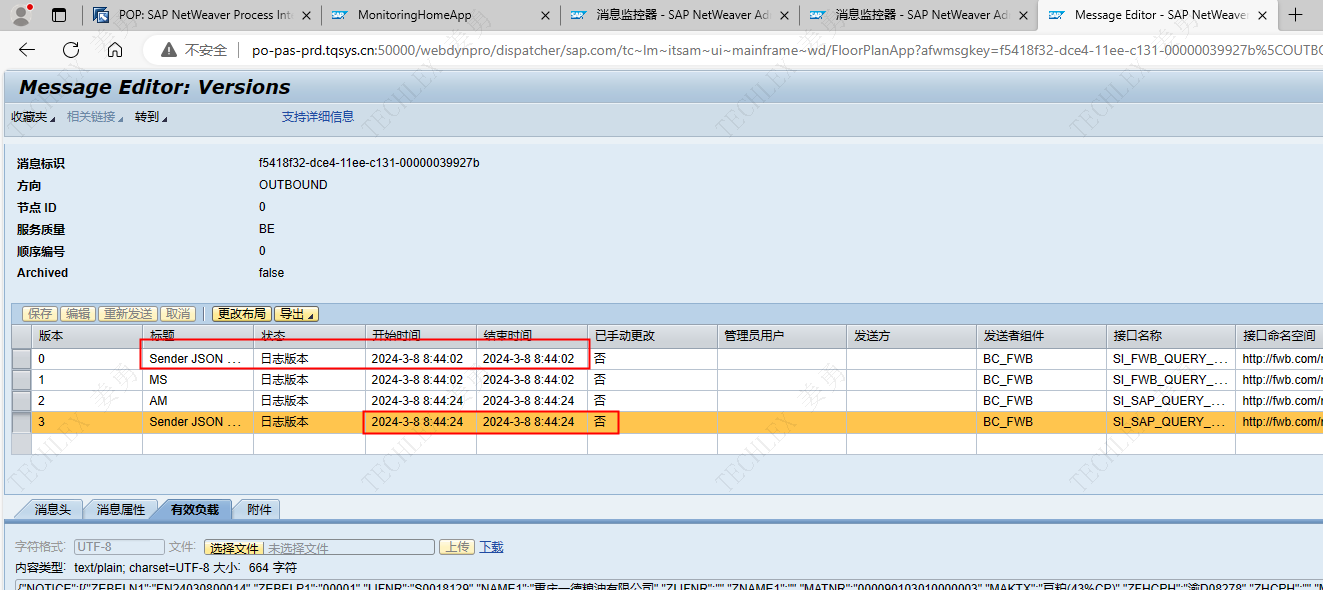Viewport: 1323px width, 590px height.
Task: Open the 消息属性 tab
Action: [x=120, y=509]
